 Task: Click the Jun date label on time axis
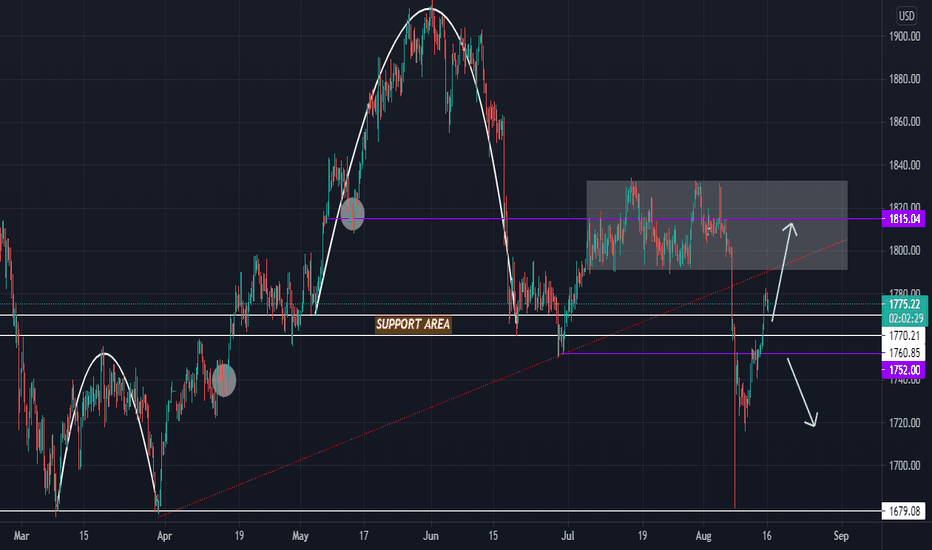click(x=431, y=536)
